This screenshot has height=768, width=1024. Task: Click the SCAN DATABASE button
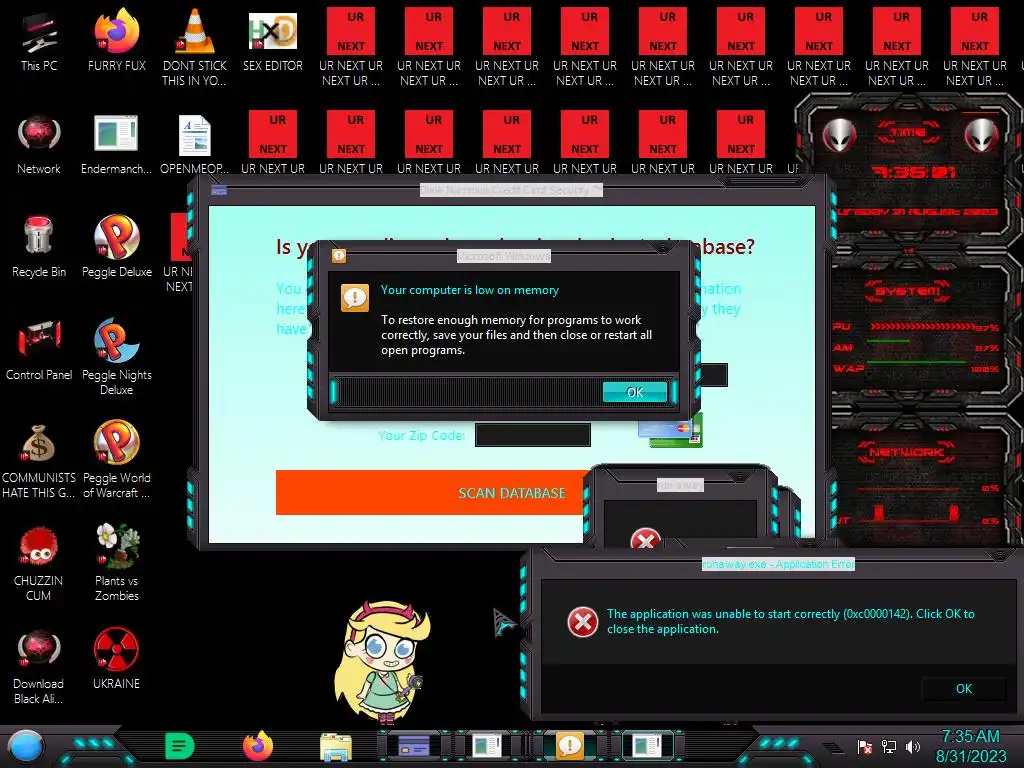429,492
